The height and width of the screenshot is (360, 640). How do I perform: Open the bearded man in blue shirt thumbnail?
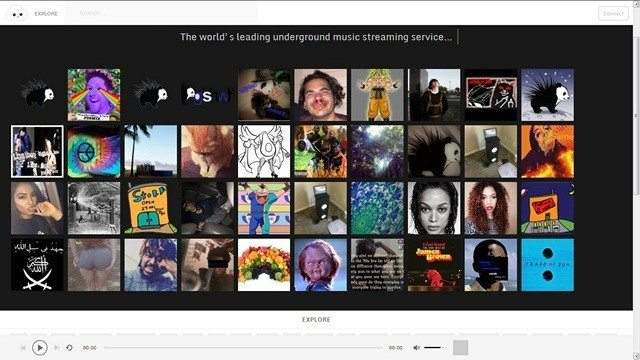coord(151,265)
